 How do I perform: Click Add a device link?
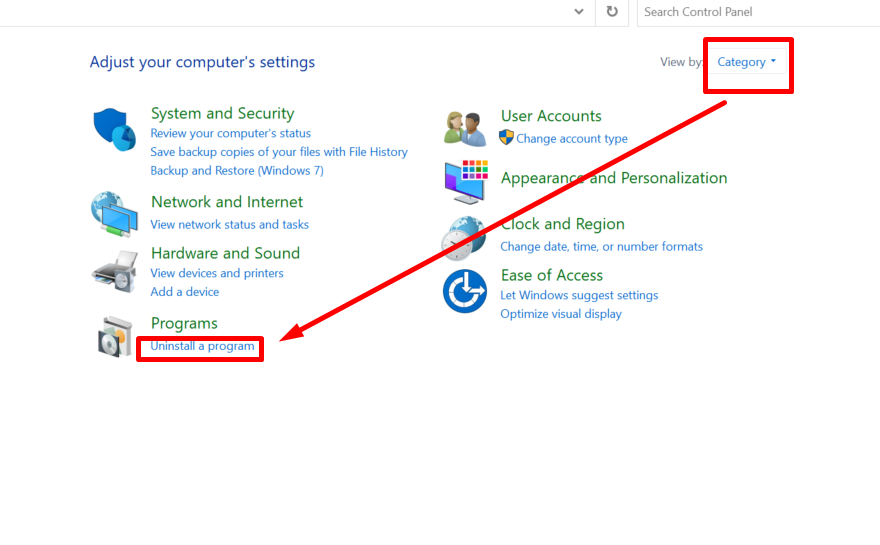pyautogui.click(x=185, y=292)
